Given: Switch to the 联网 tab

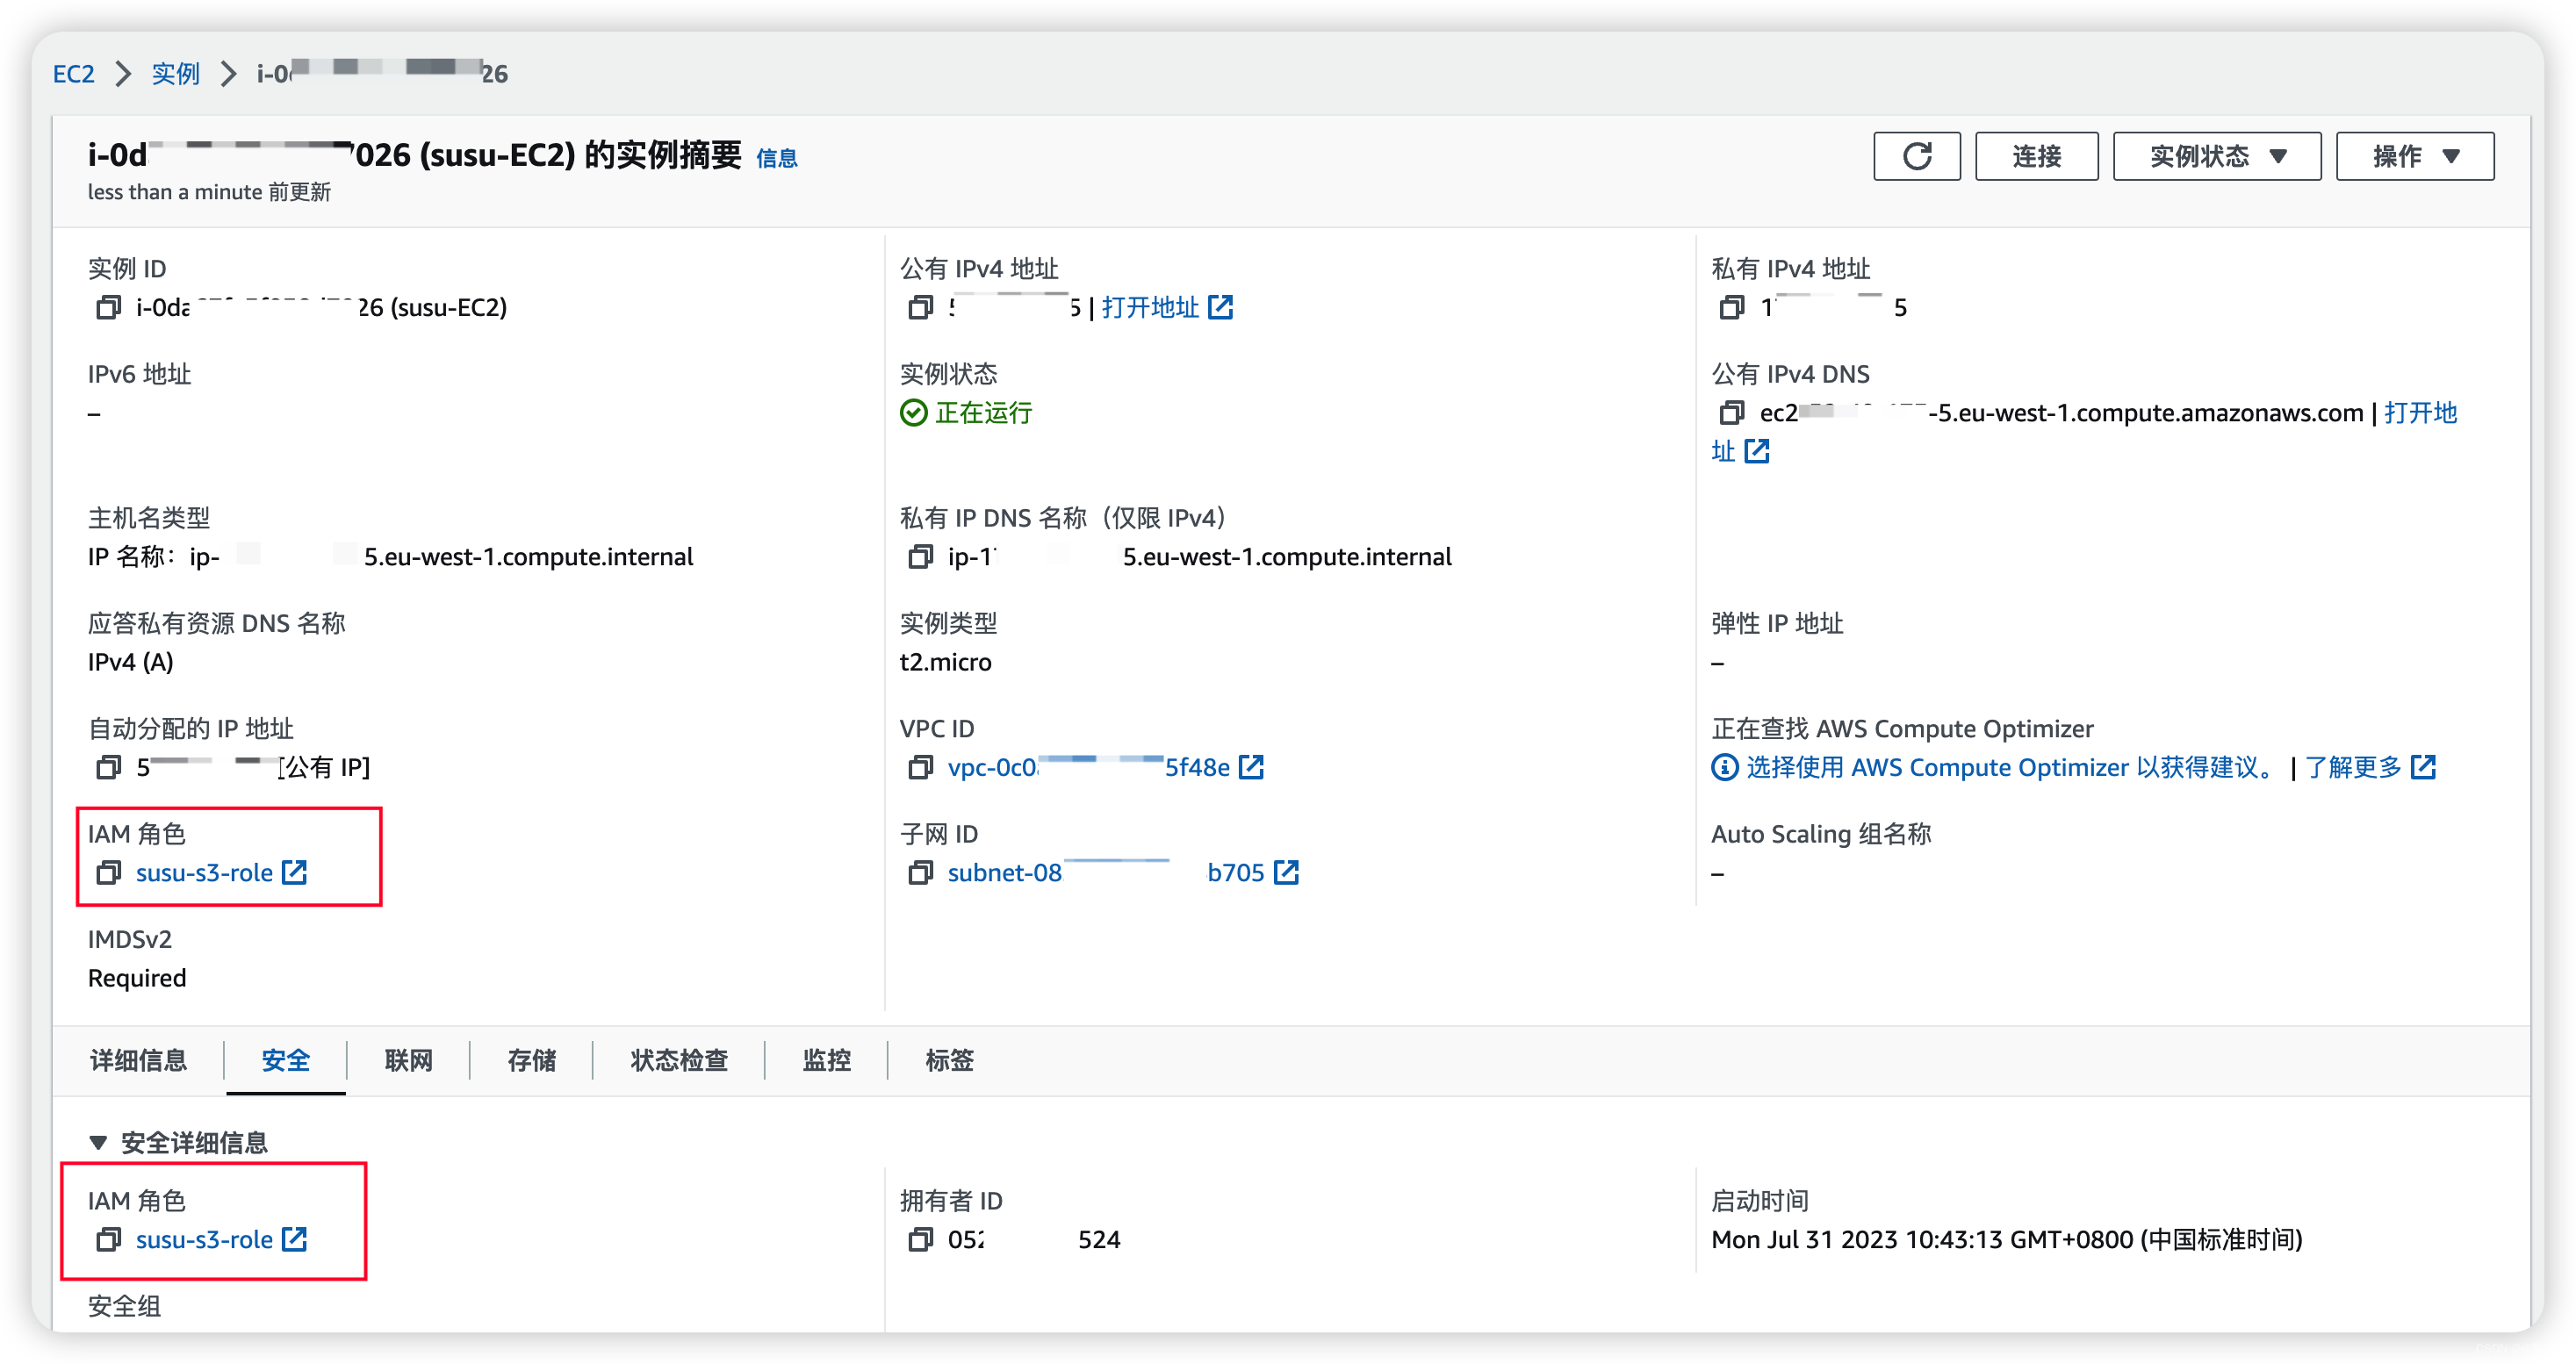Looking at the screenshot, I should tap(408, 1060).
